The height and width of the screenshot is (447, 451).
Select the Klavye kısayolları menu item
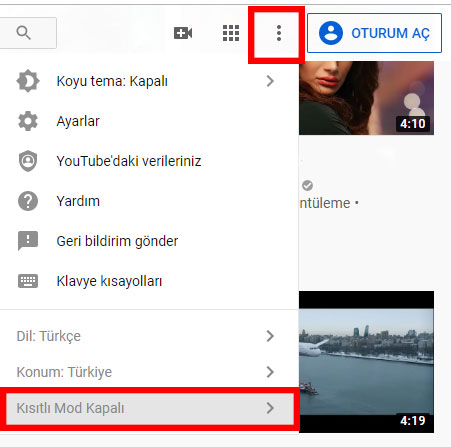[149, 281]
